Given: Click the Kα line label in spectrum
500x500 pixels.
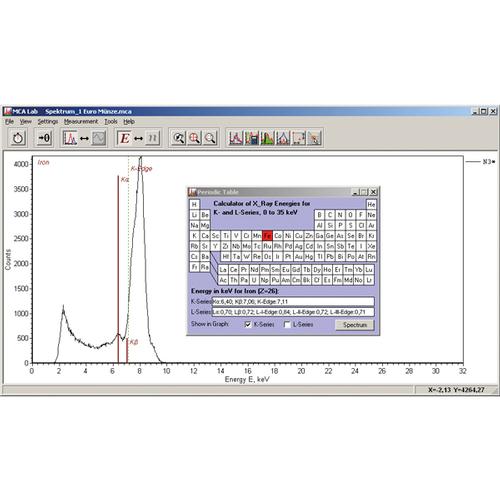Looking at the screenshot, I should pos(125,180).
